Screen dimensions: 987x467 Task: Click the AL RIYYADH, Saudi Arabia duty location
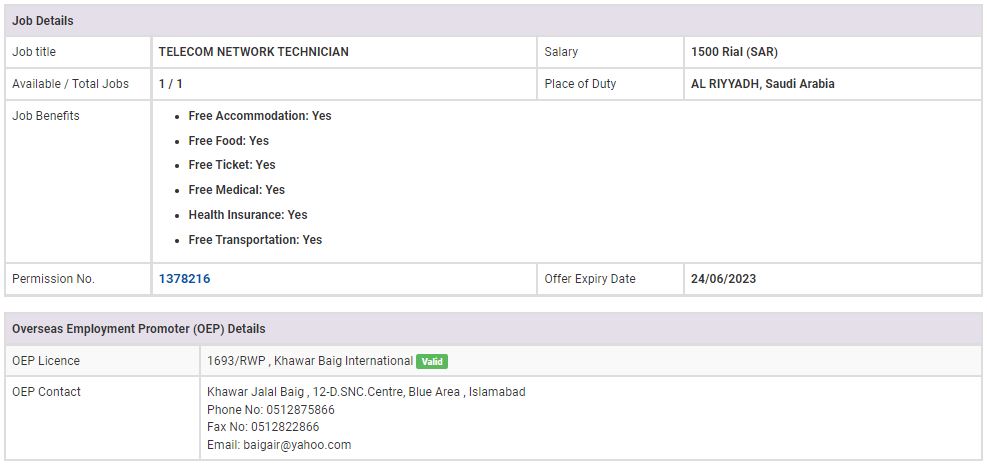coord(762,84)
